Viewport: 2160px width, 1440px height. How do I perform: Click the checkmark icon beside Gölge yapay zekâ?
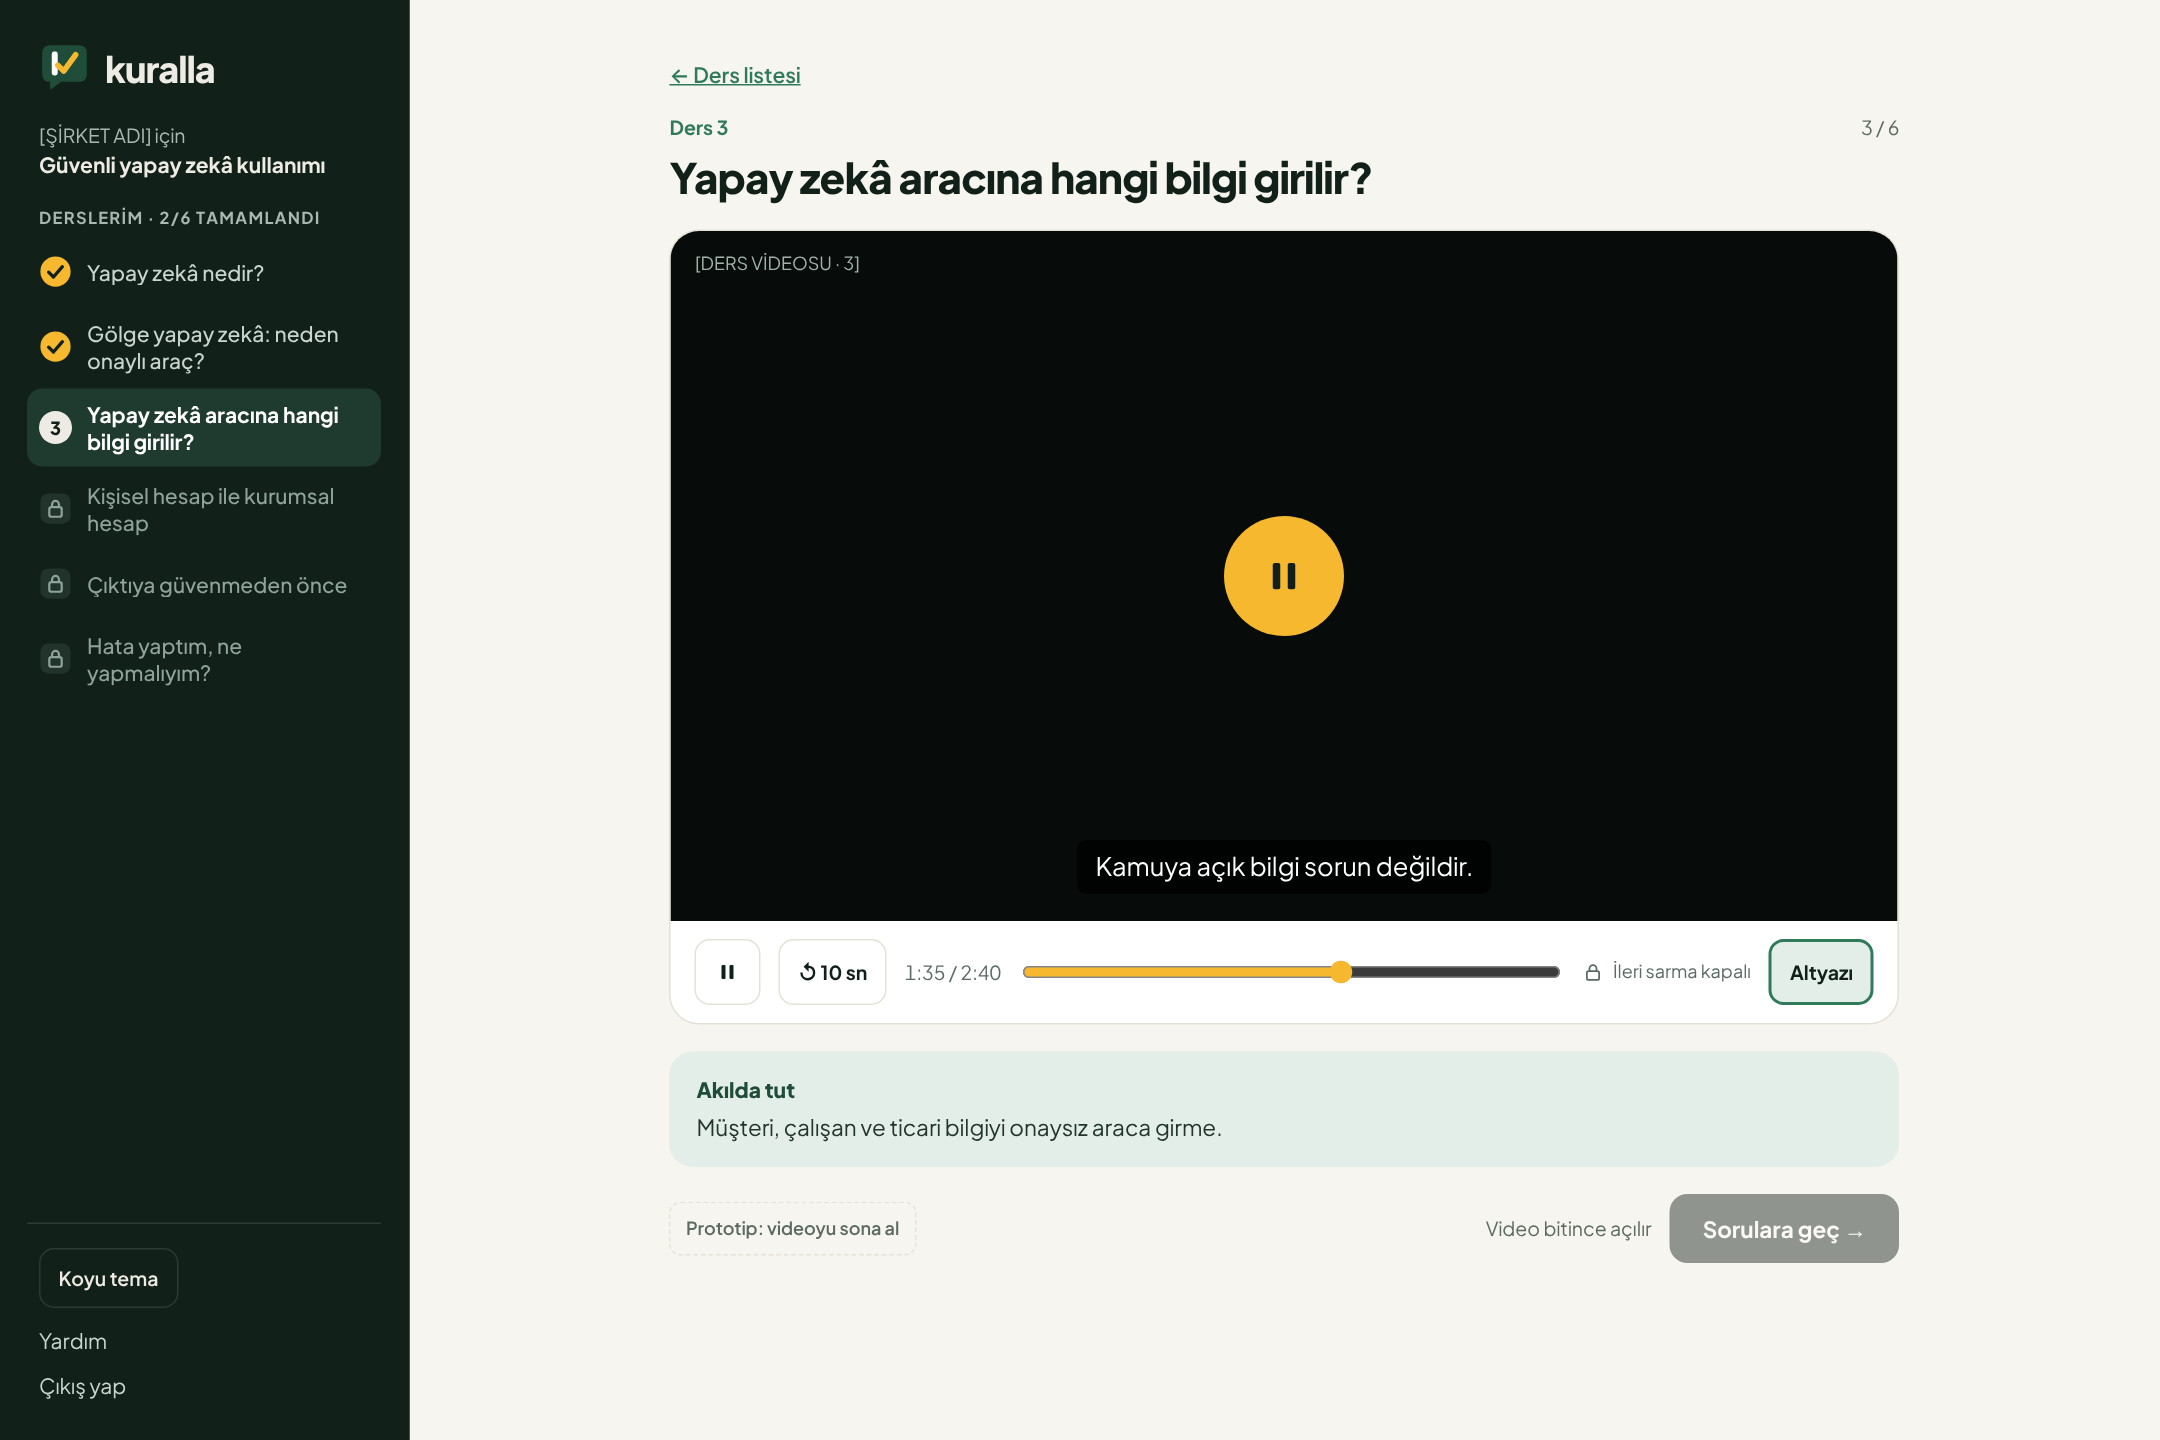point(55,346)
